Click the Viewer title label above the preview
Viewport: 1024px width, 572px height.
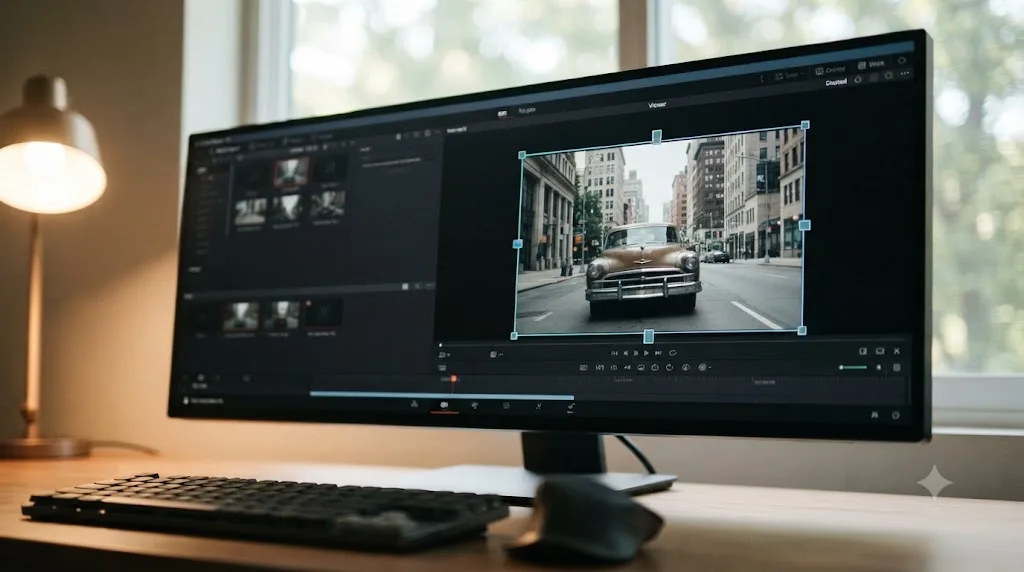(x=657, y=104)
